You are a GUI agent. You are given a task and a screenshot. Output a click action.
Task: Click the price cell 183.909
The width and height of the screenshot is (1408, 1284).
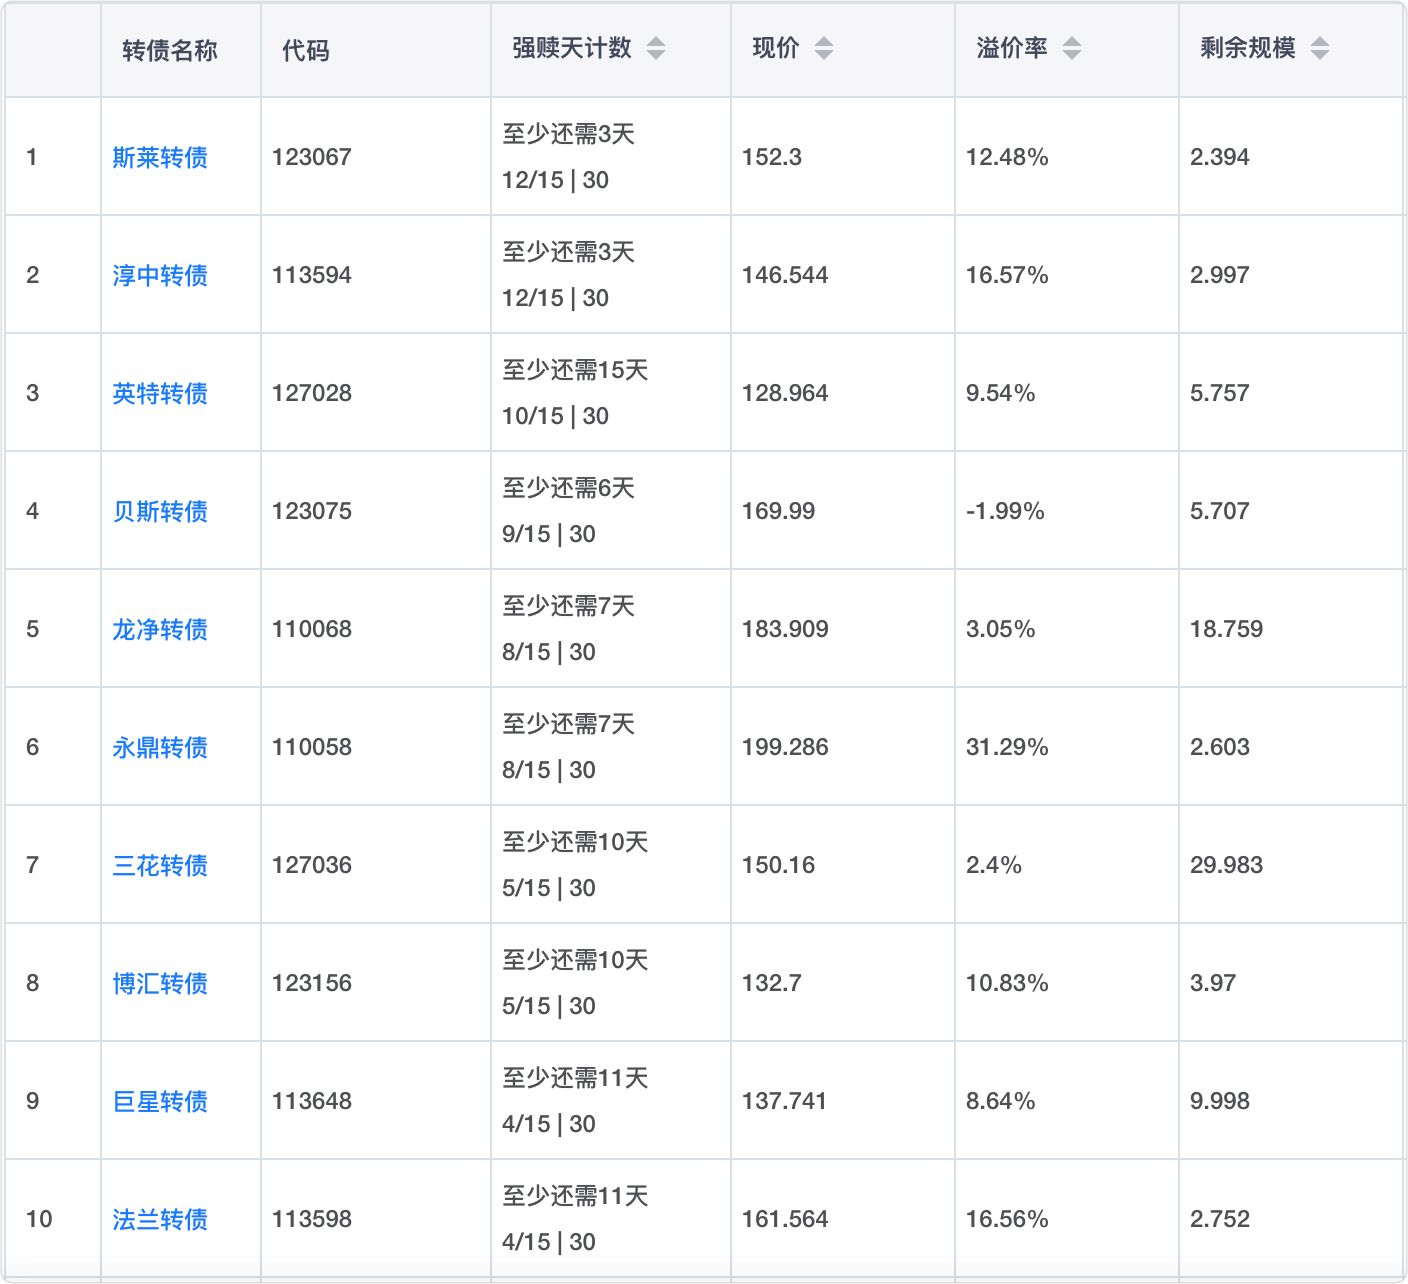click(x=785, y=629)
